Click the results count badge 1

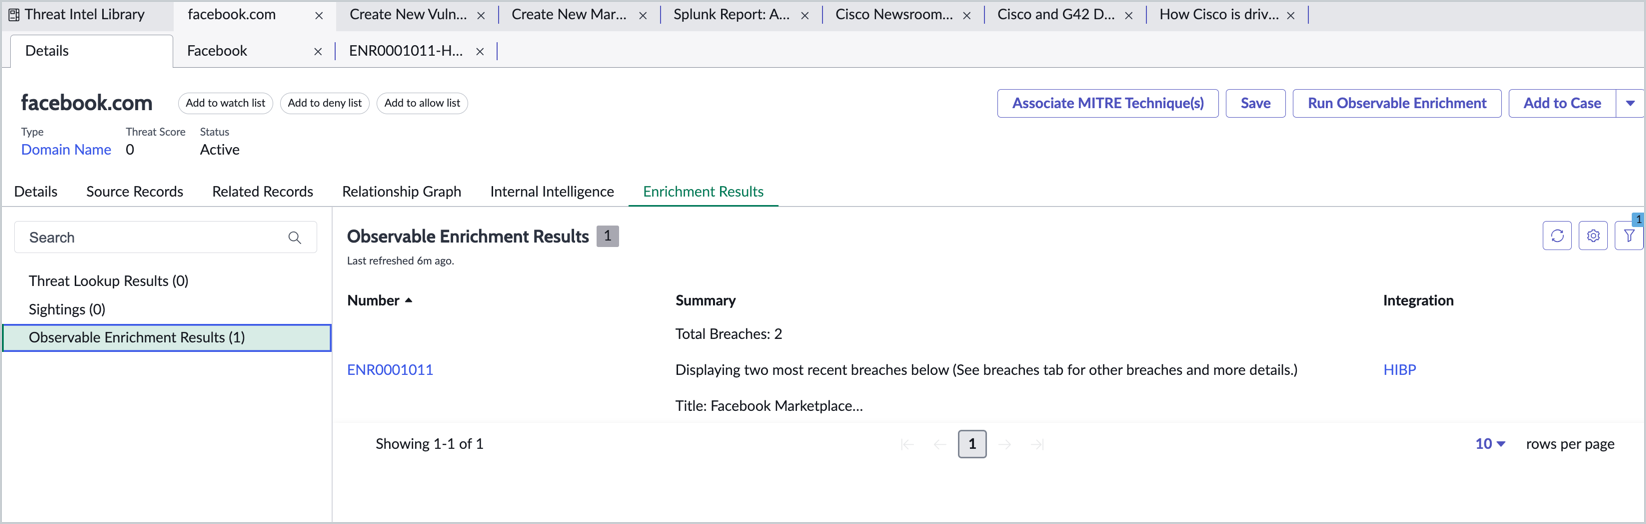point(607,236)
